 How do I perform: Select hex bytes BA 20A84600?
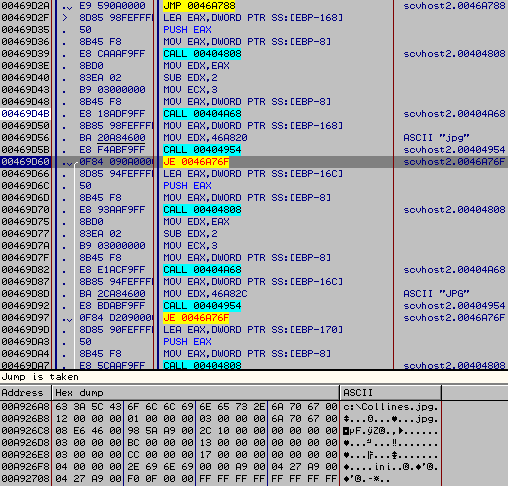click(x=112, y=138)
